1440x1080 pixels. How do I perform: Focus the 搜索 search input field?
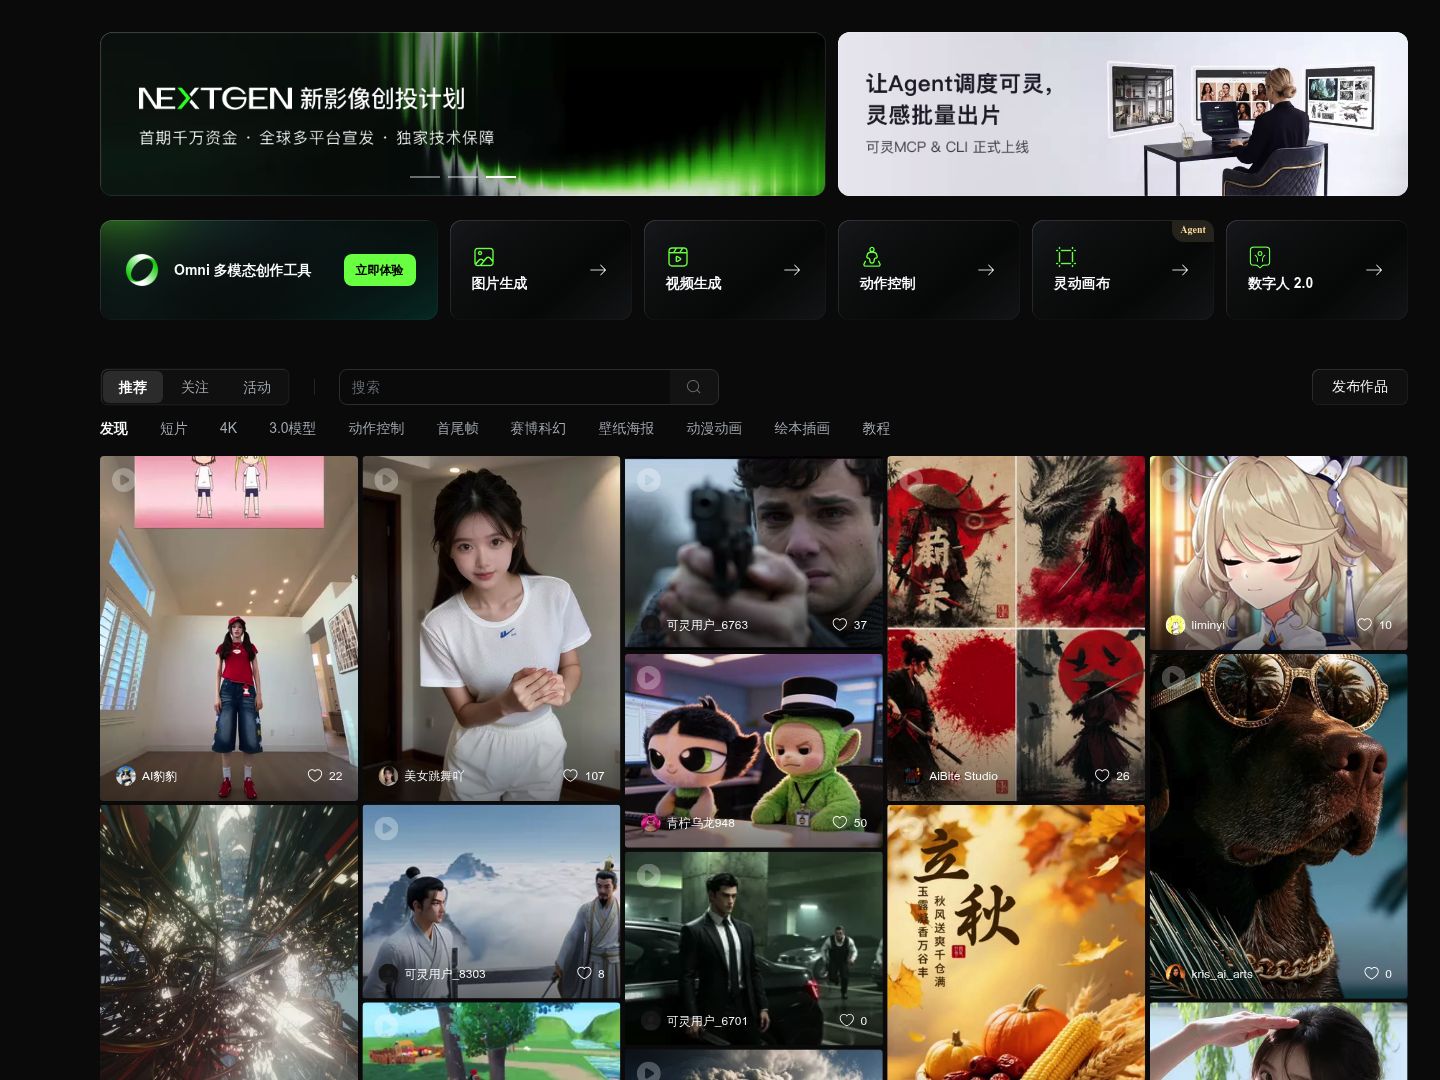point(505,387)
